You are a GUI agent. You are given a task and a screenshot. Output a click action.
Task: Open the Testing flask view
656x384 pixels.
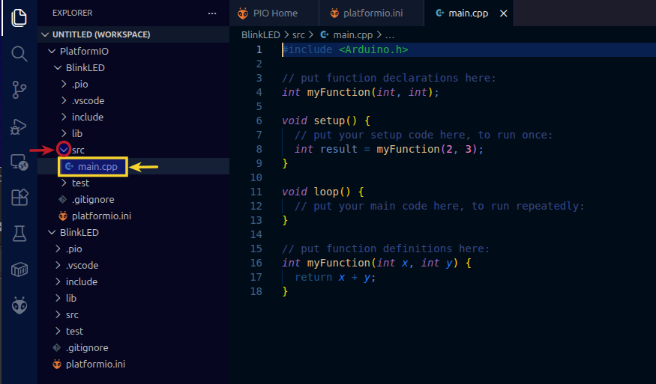(x=19, y=233)
